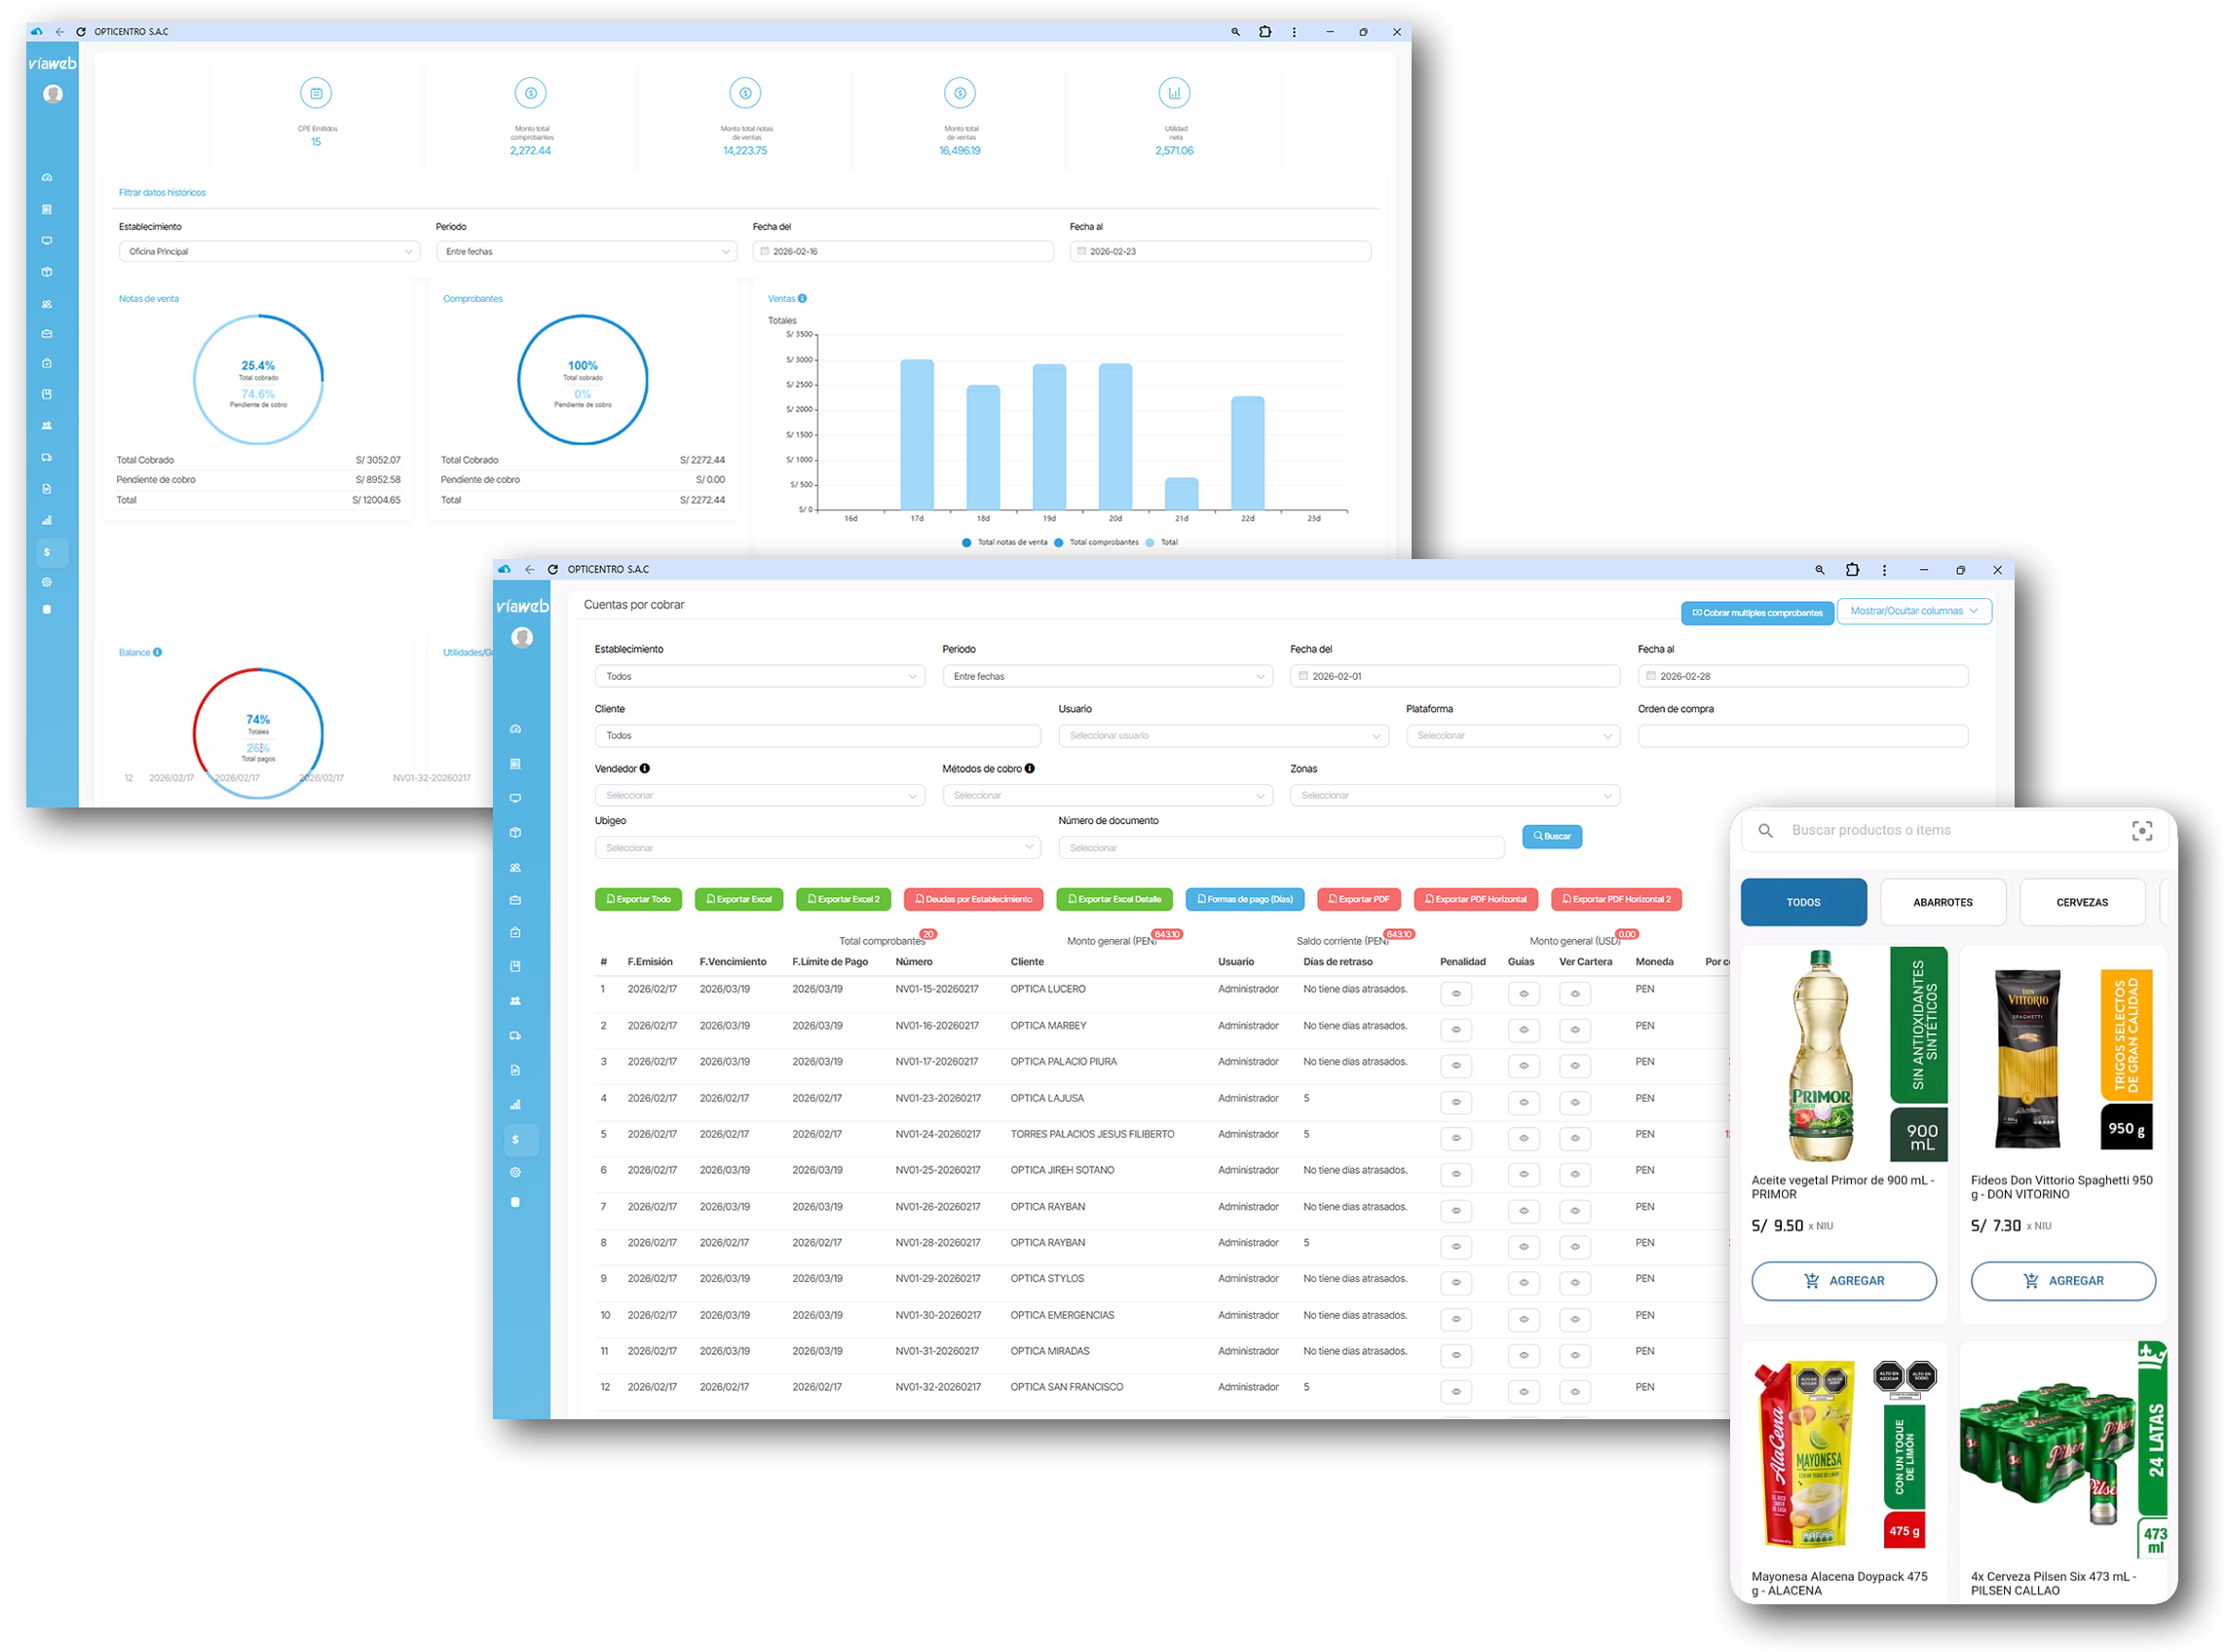Screen dimensions: 2226x1652
Task: View Cartera eye for OPTICA JIREH SOTANO row
Action: click(x=1575, y=1175)
